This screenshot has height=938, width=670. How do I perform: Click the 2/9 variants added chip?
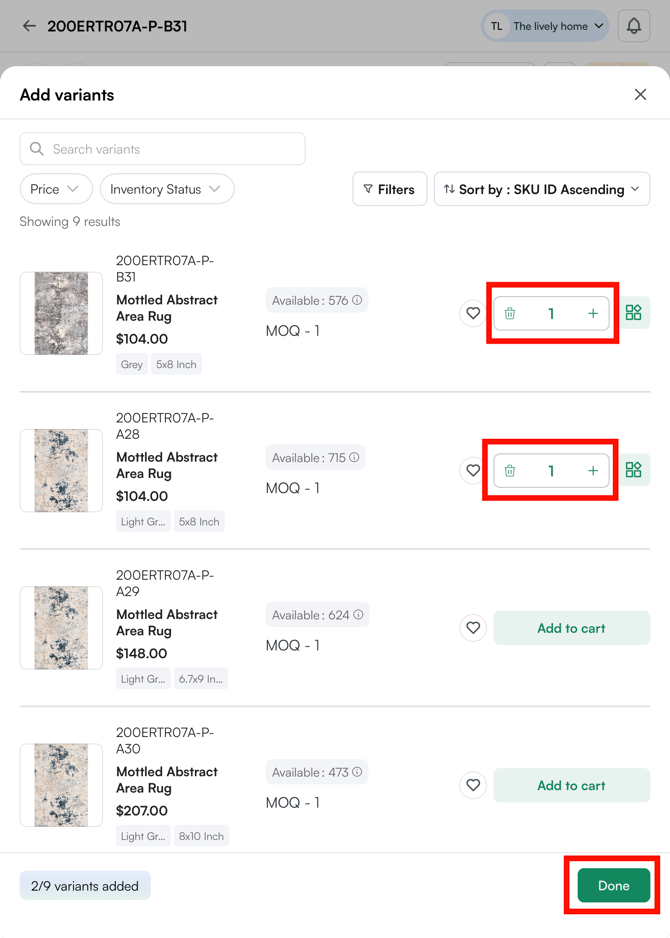[x=84, y=885]
